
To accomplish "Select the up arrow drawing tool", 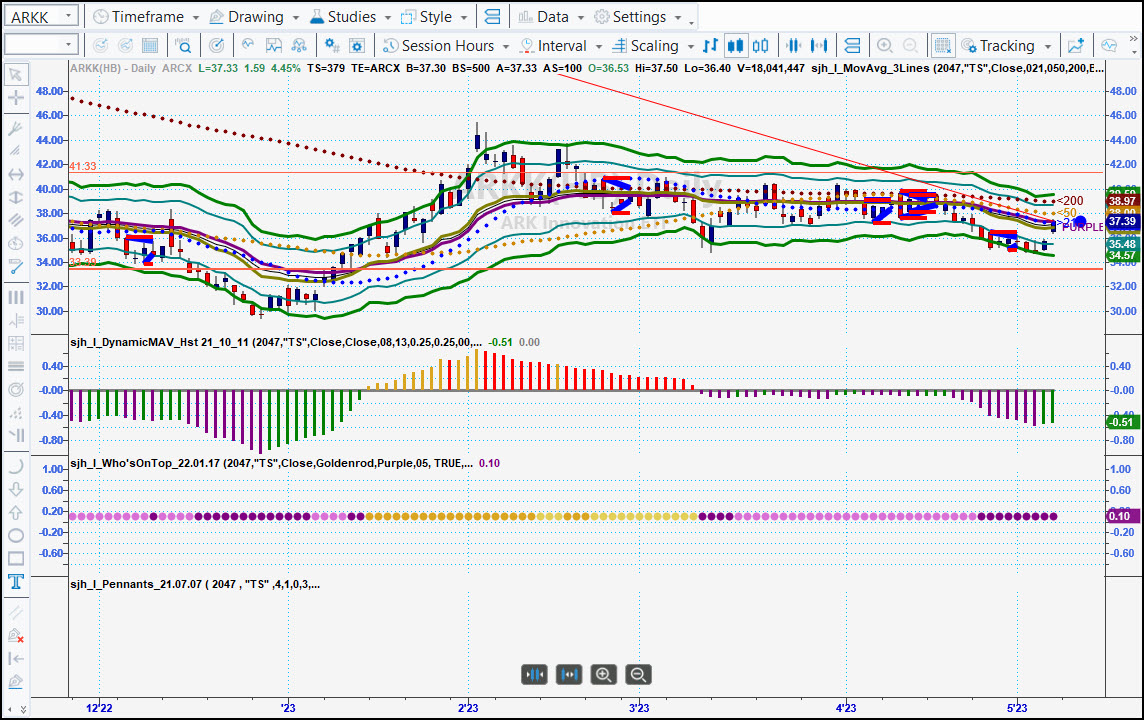I will [15, 512].
